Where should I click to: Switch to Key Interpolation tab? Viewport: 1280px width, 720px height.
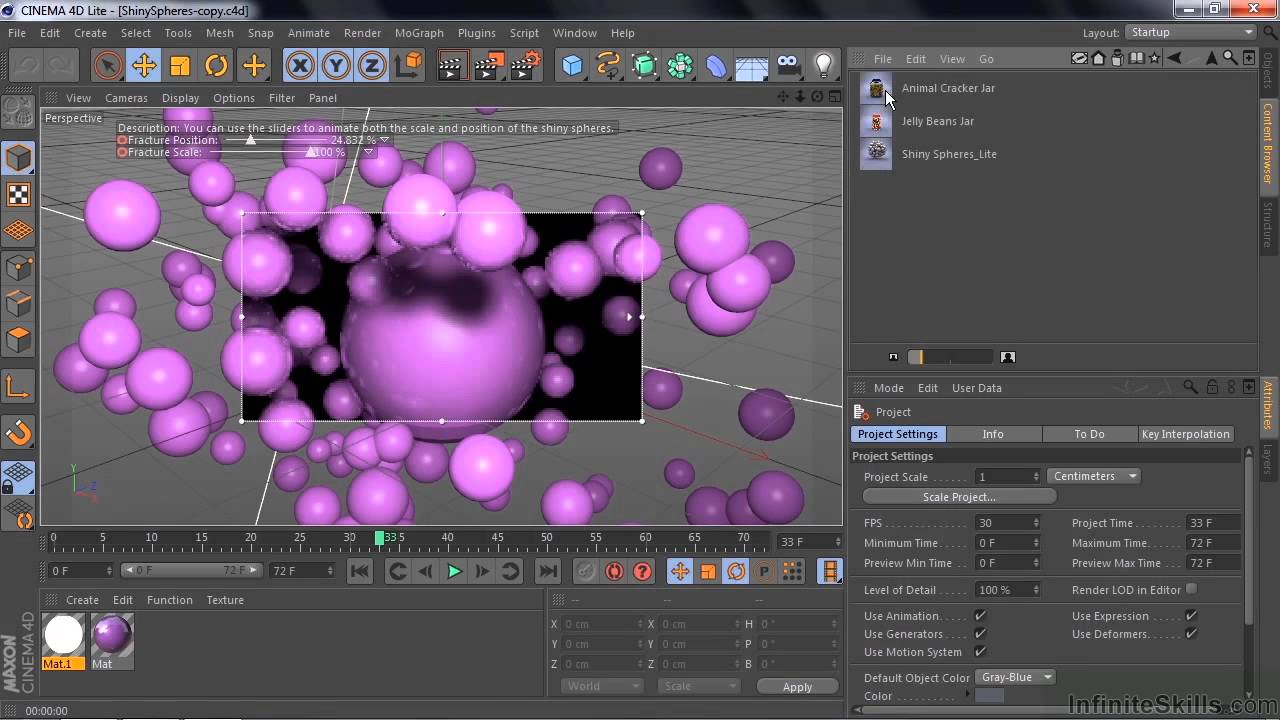click(x=1185, y=434)
